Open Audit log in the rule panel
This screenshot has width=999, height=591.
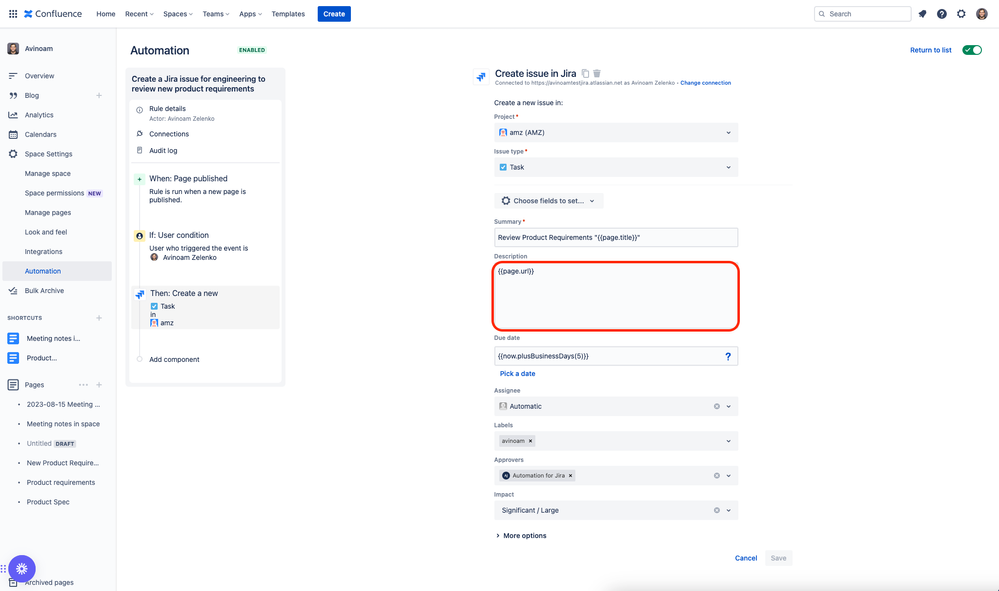163,151
